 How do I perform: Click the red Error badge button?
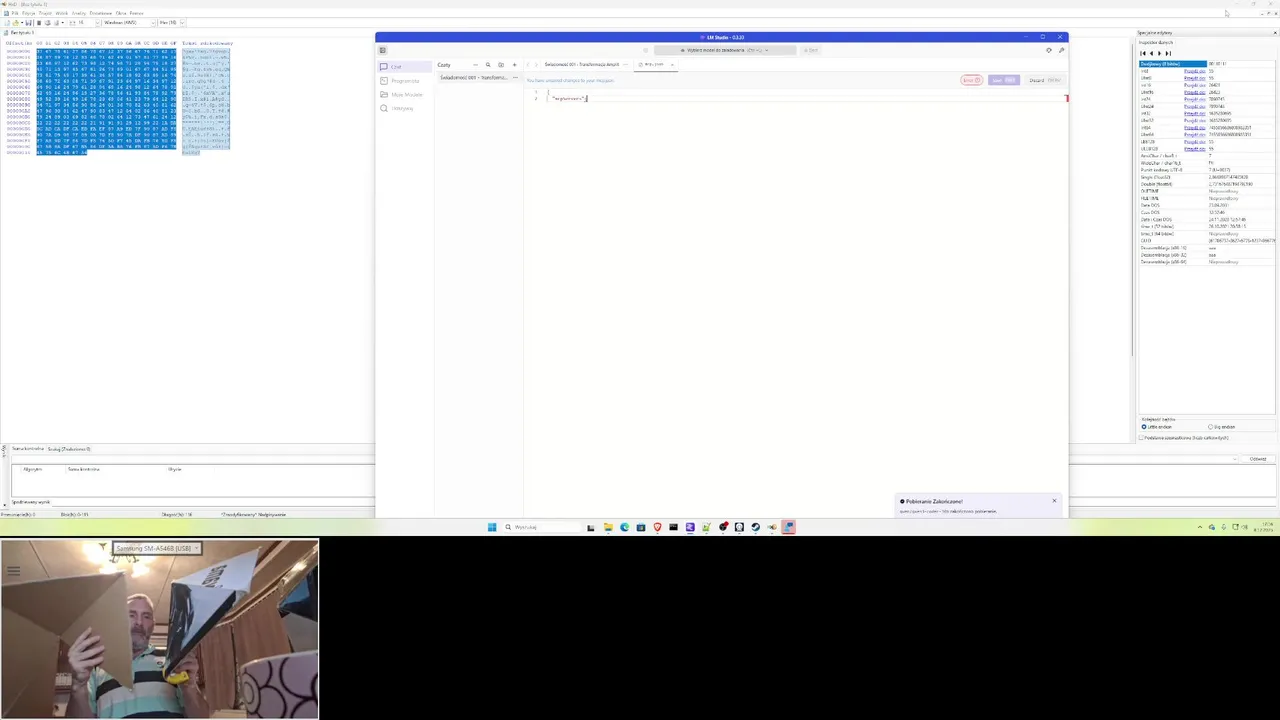point(971,80)
